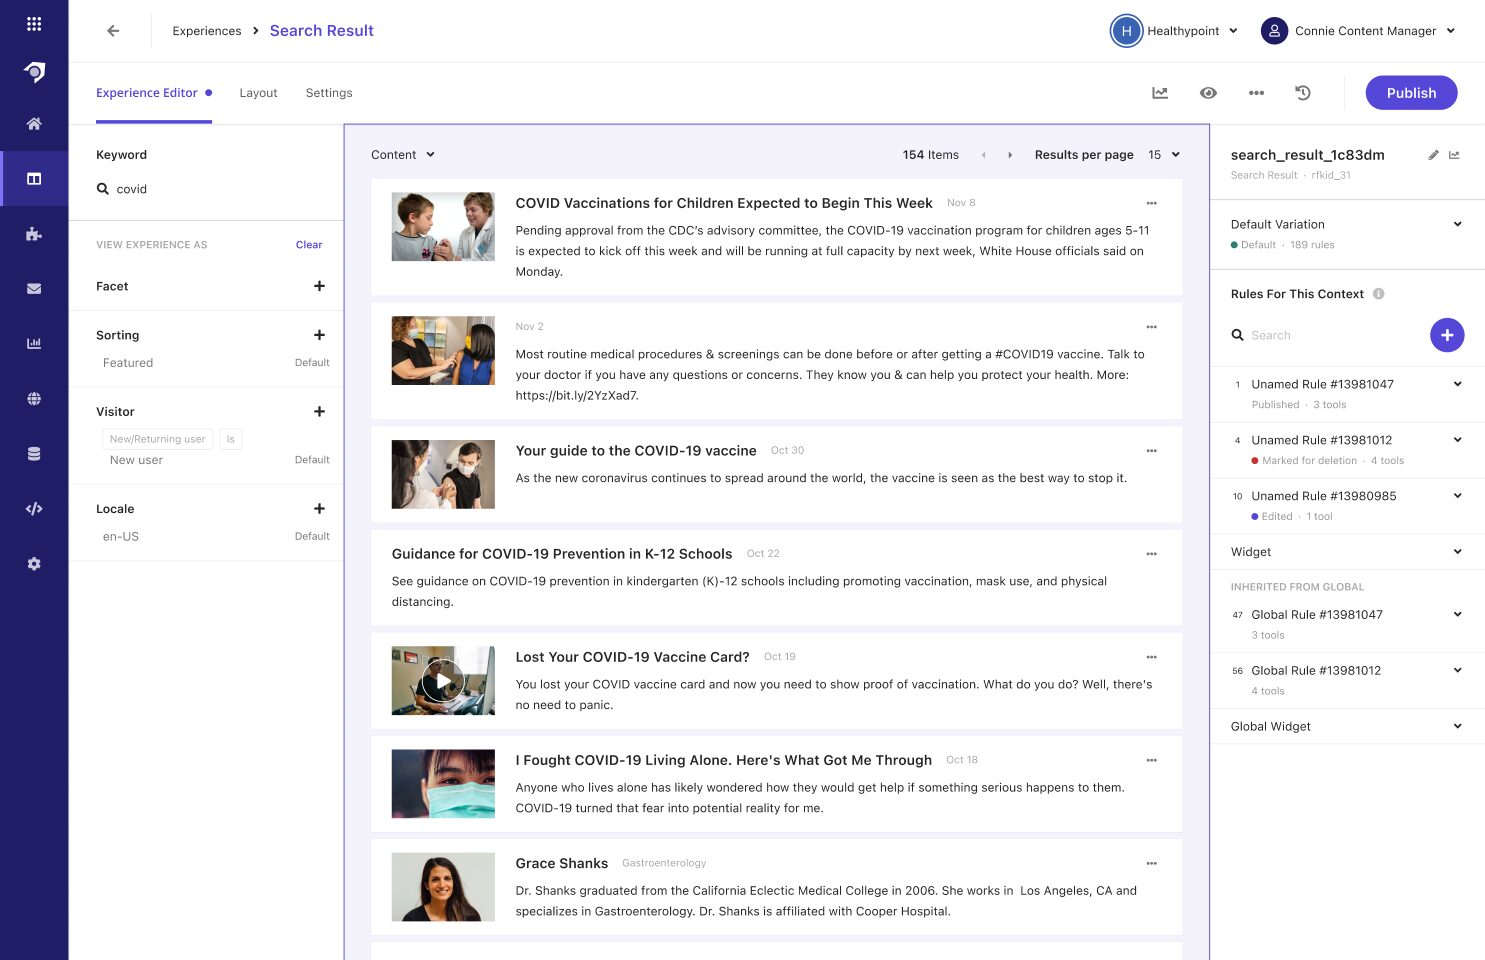This screenshot has height=960, width=1485.
Task: Add new rule with plus button
Action: pos(1447,335)
